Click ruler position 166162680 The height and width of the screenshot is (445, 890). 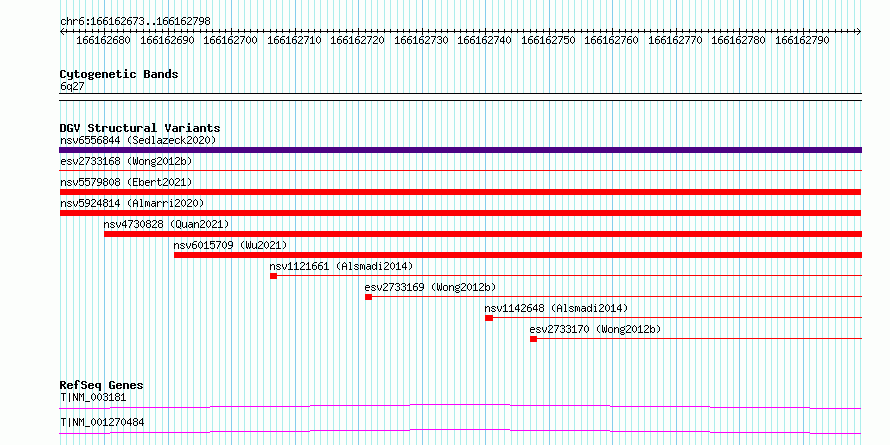coord(103,41)
